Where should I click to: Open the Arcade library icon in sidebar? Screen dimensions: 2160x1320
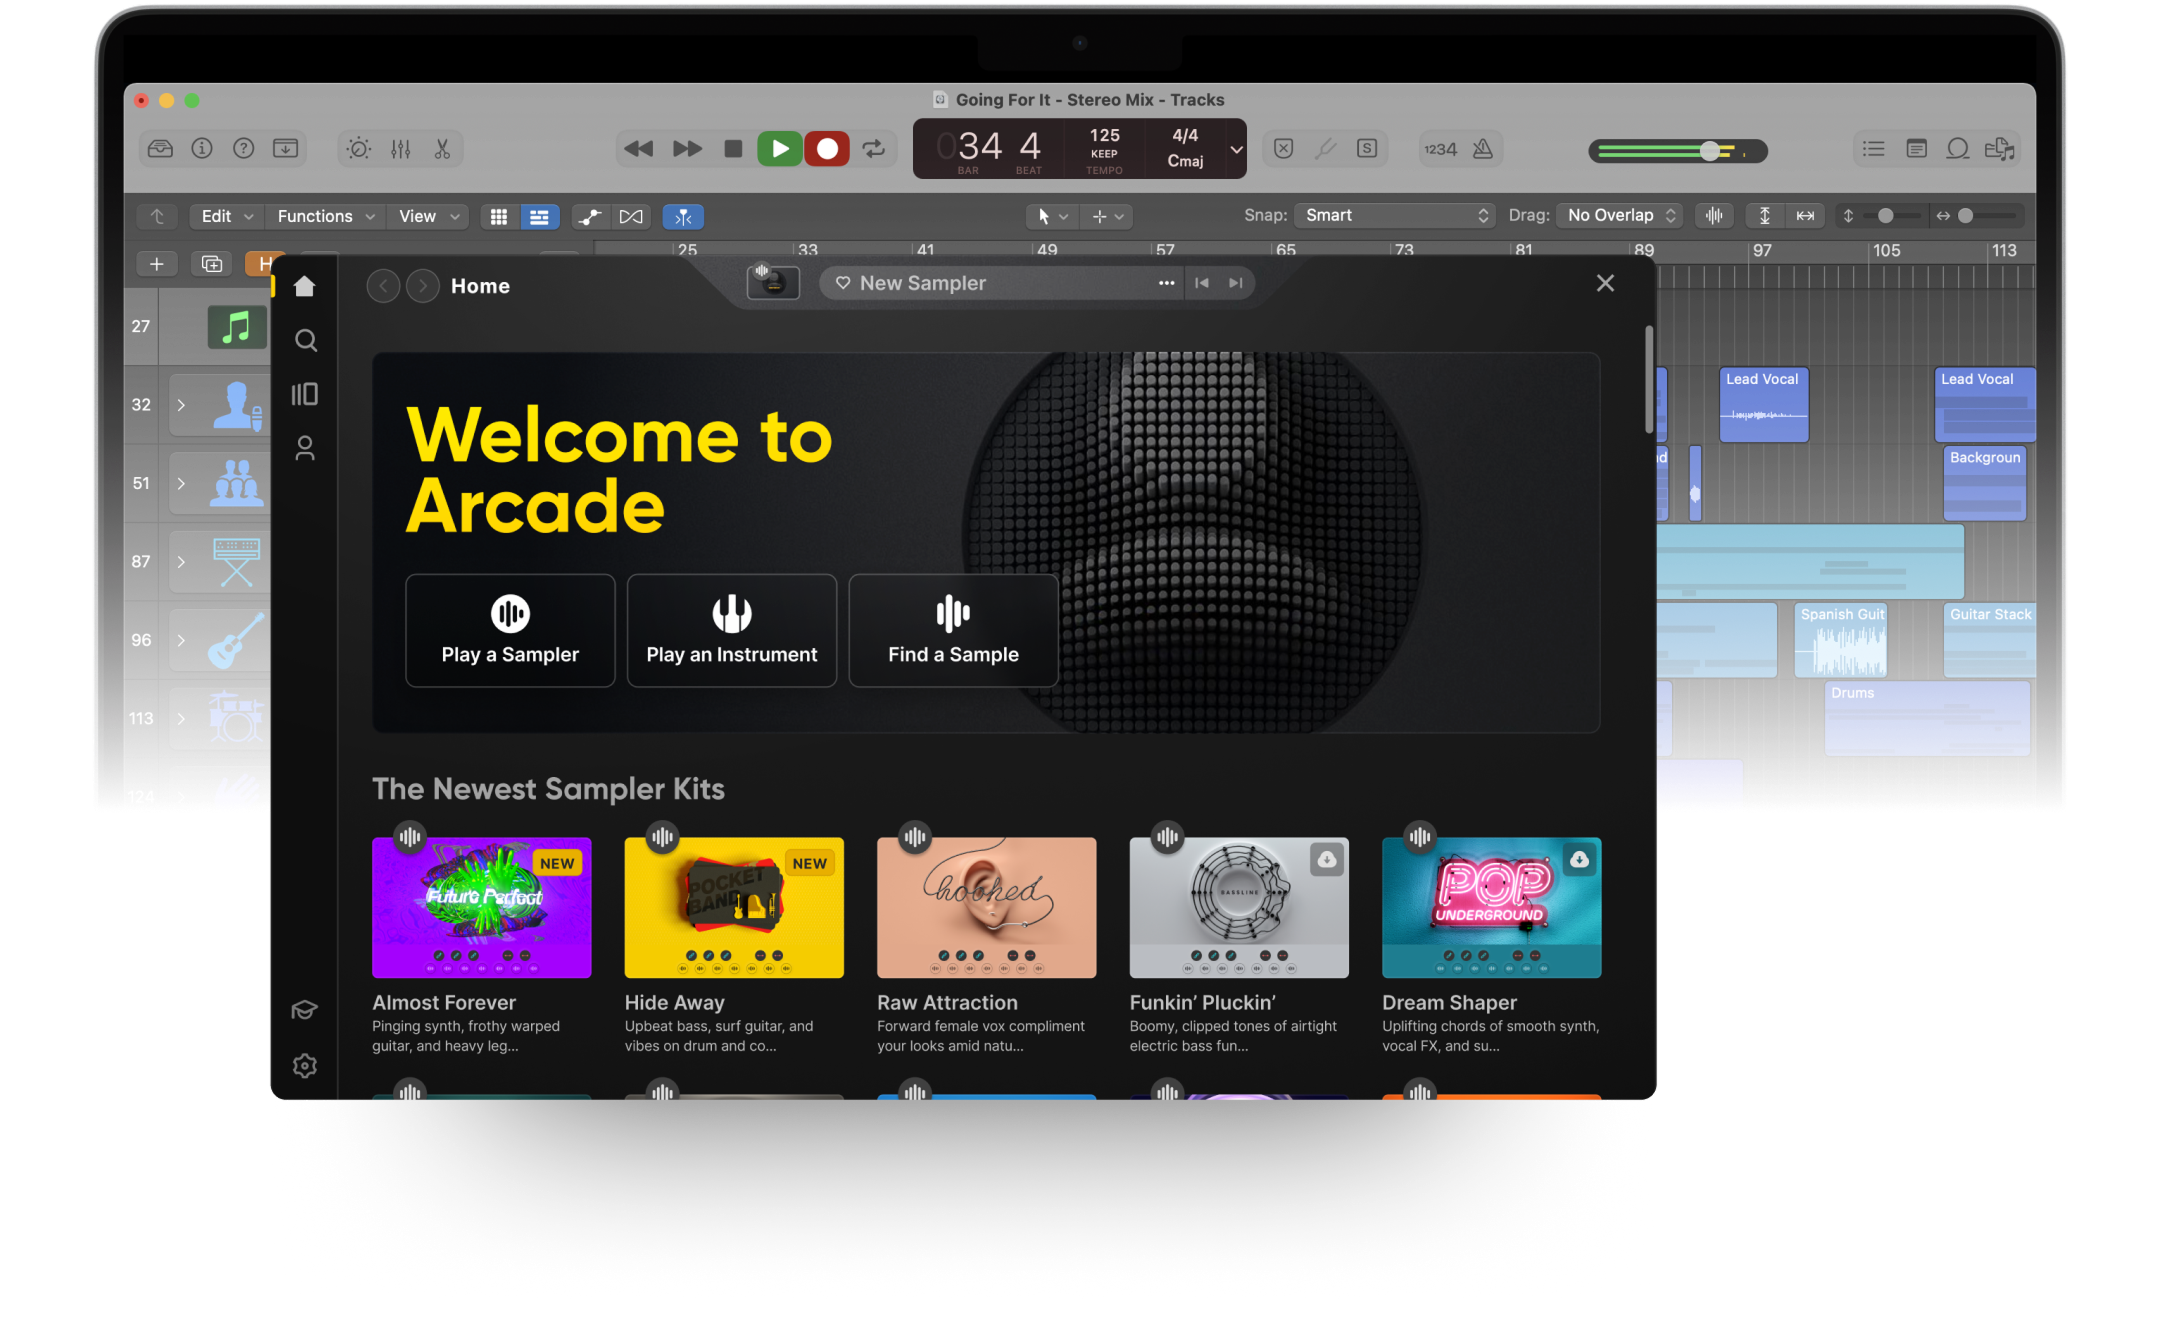click(x=305, y=394)
